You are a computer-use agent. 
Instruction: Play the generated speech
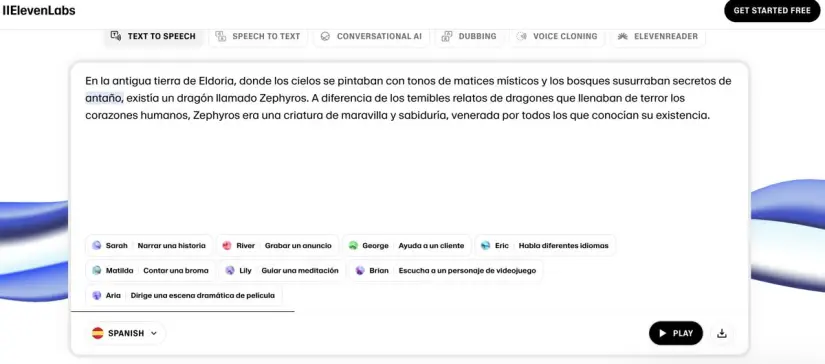click(676, 333)
